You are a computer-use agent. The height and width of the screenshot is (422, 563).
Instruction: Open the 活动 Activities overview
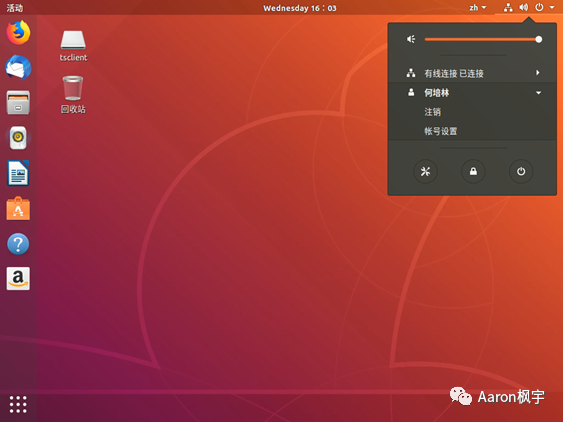pyautogui.click(x=15, y=8)
